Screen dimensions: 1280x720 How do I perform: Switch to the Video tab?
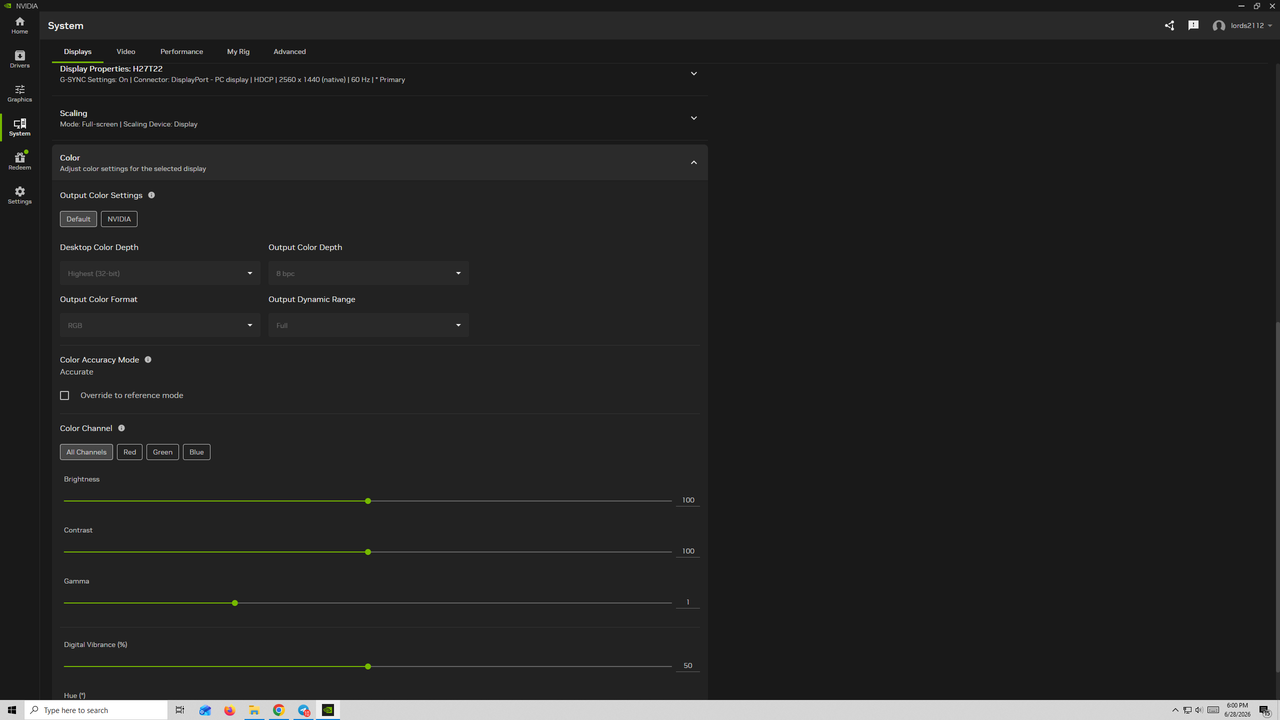click(x=126, y=51)
